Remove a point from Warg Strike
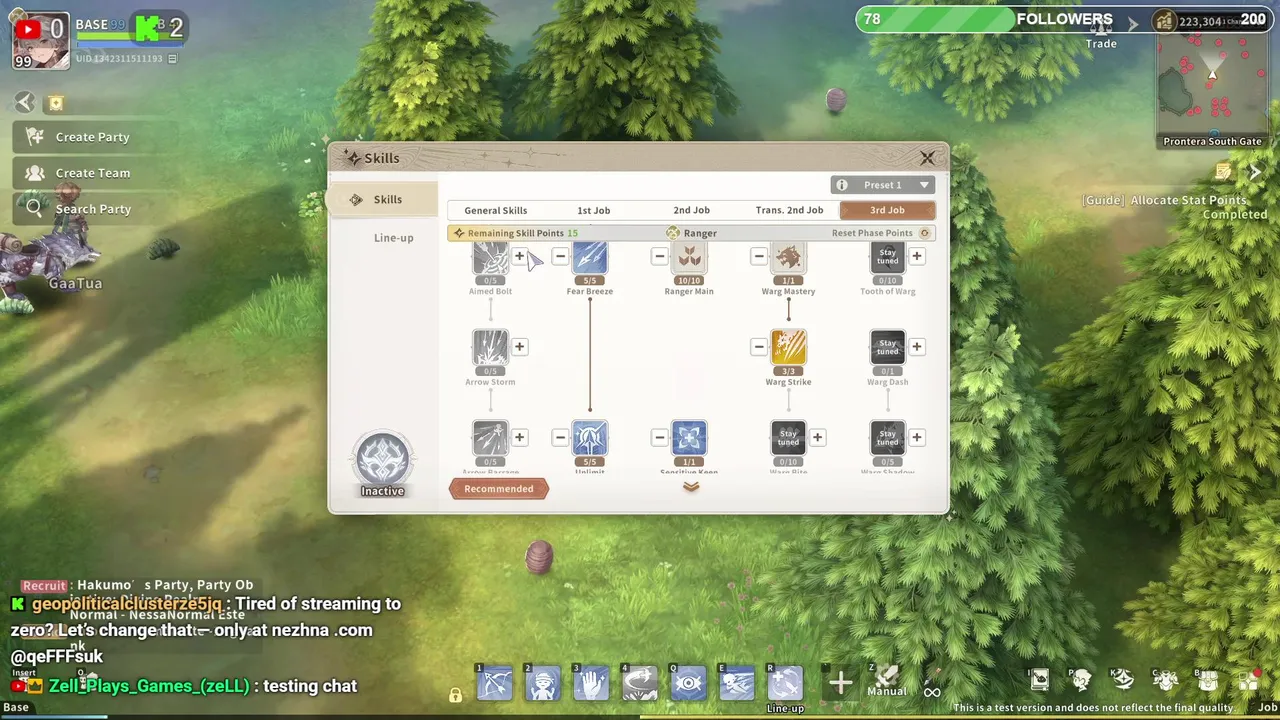The height and width of the screenshot is (720, 1280). (759, 347)
